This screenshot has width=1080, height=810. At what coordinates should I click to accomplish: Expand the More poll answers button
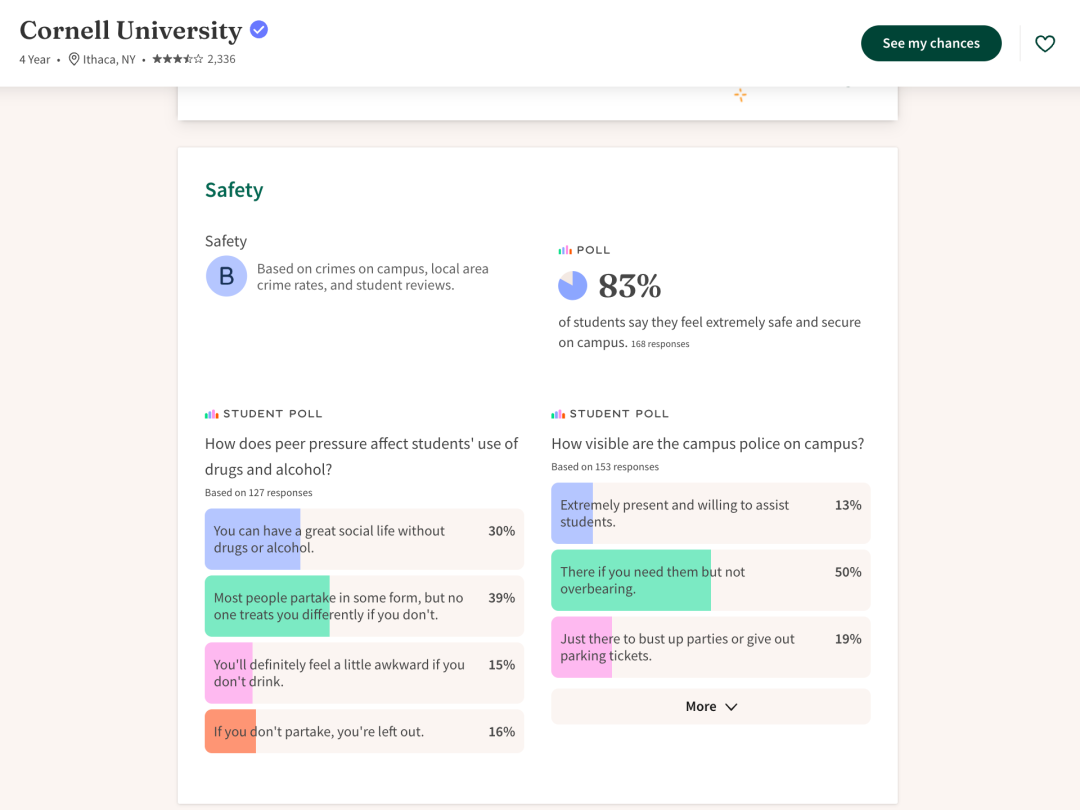tap(711, 707)
